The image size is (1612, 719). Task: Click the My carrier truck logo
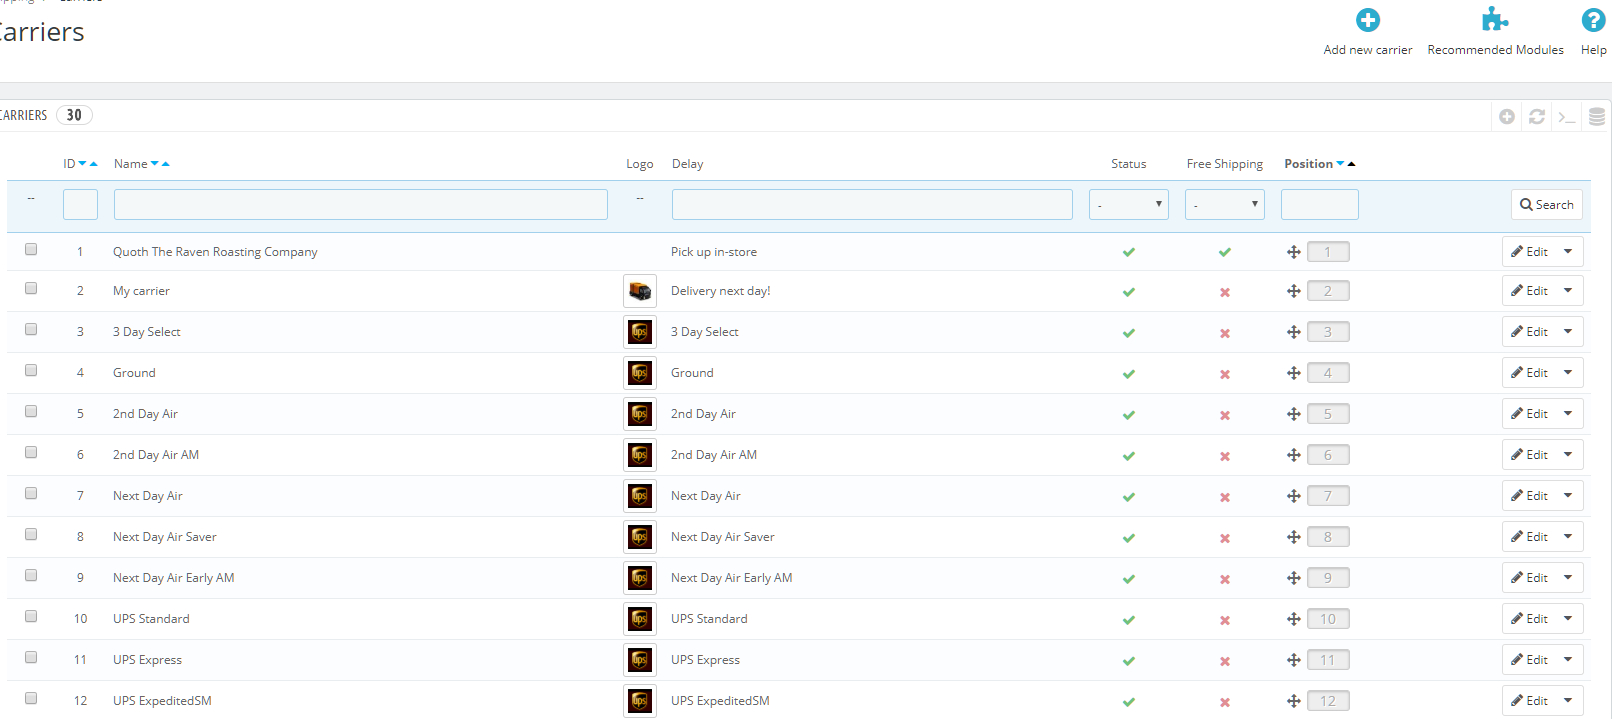640,291
